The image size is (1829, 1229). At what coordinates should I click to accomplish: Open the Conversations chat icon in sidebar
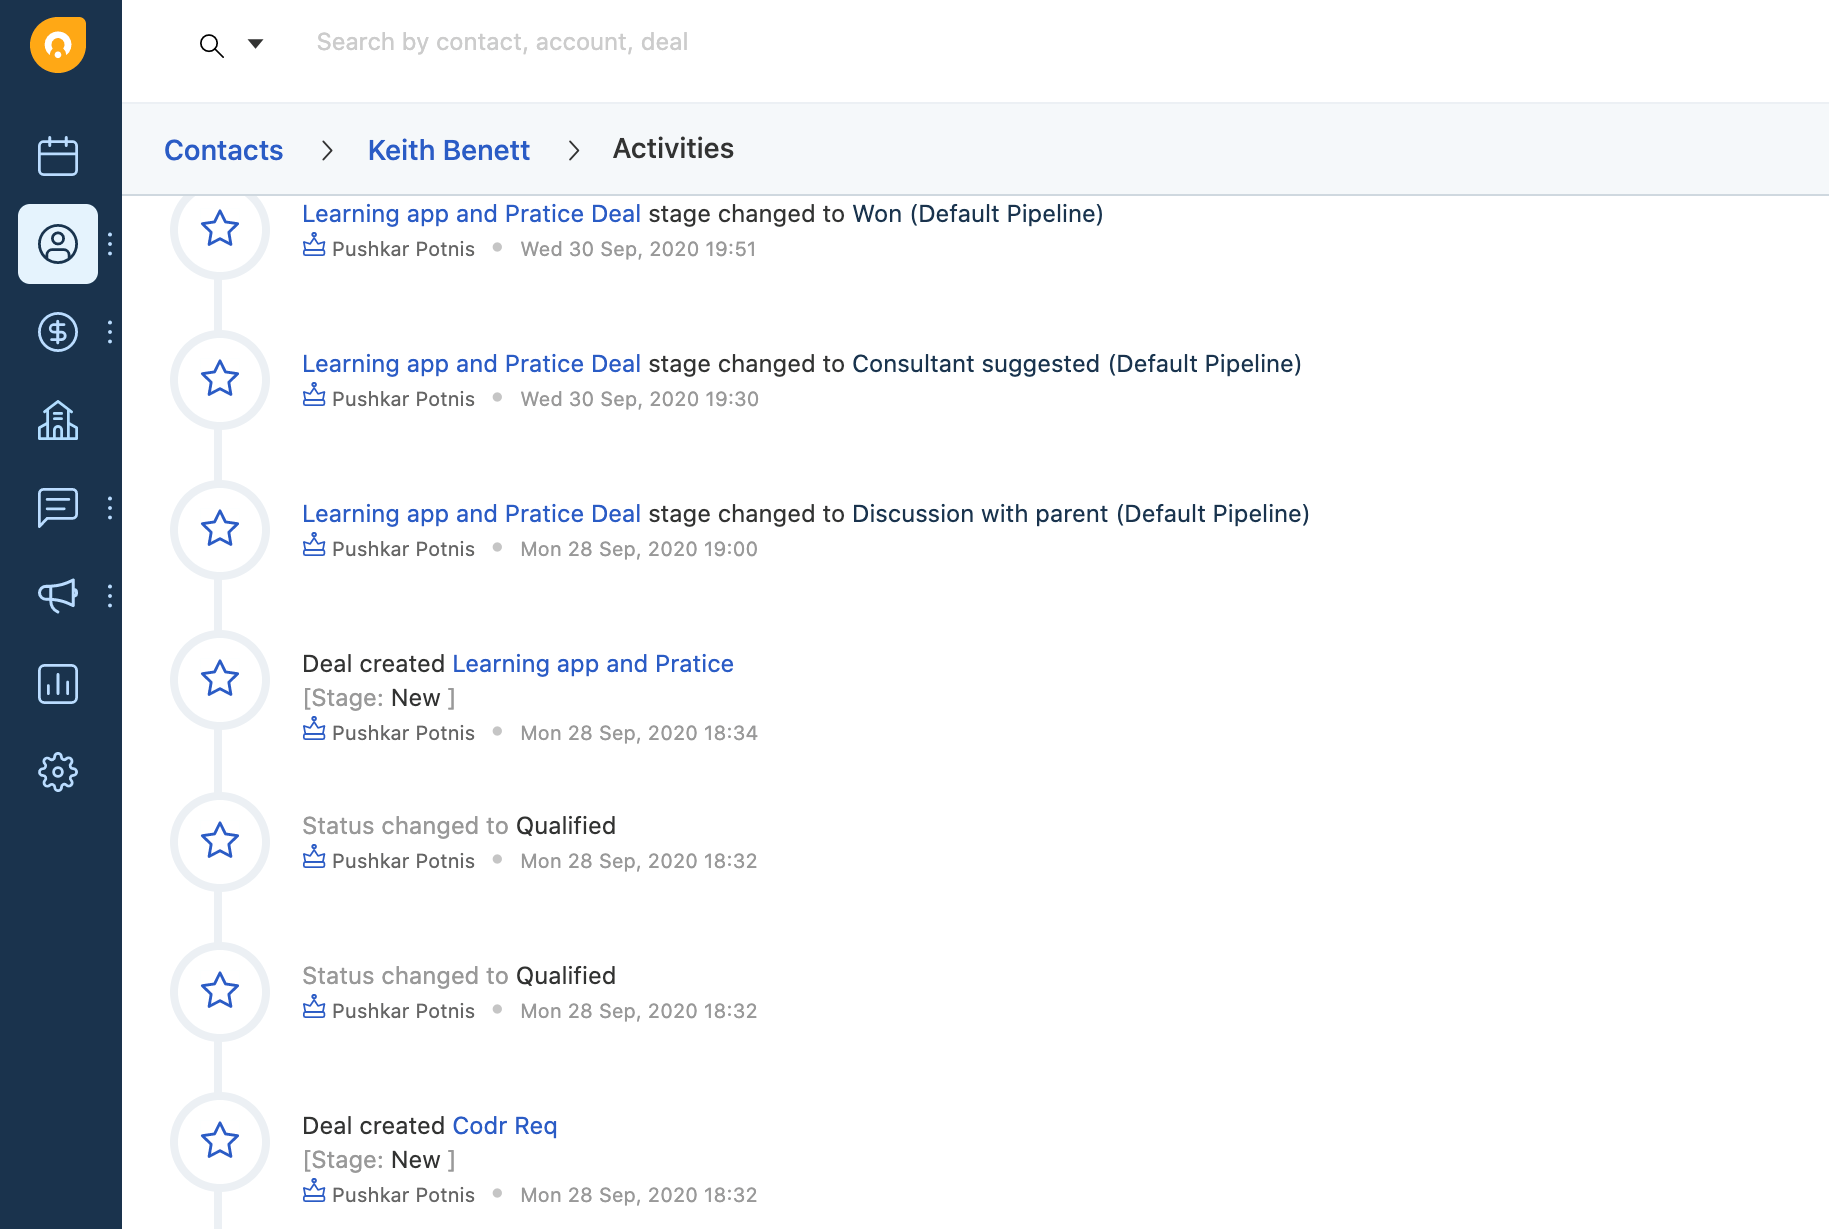[58, 508]
